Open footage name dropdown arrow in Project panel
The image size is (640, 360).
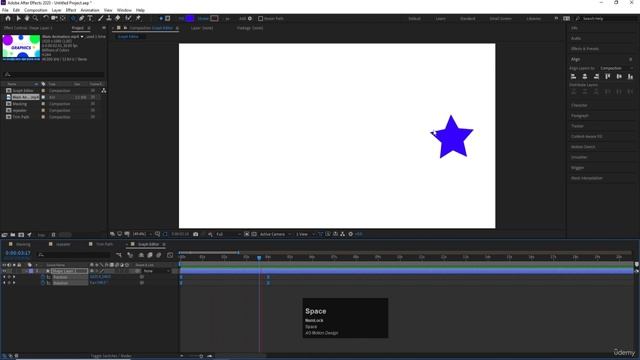(x=82, y=37)
